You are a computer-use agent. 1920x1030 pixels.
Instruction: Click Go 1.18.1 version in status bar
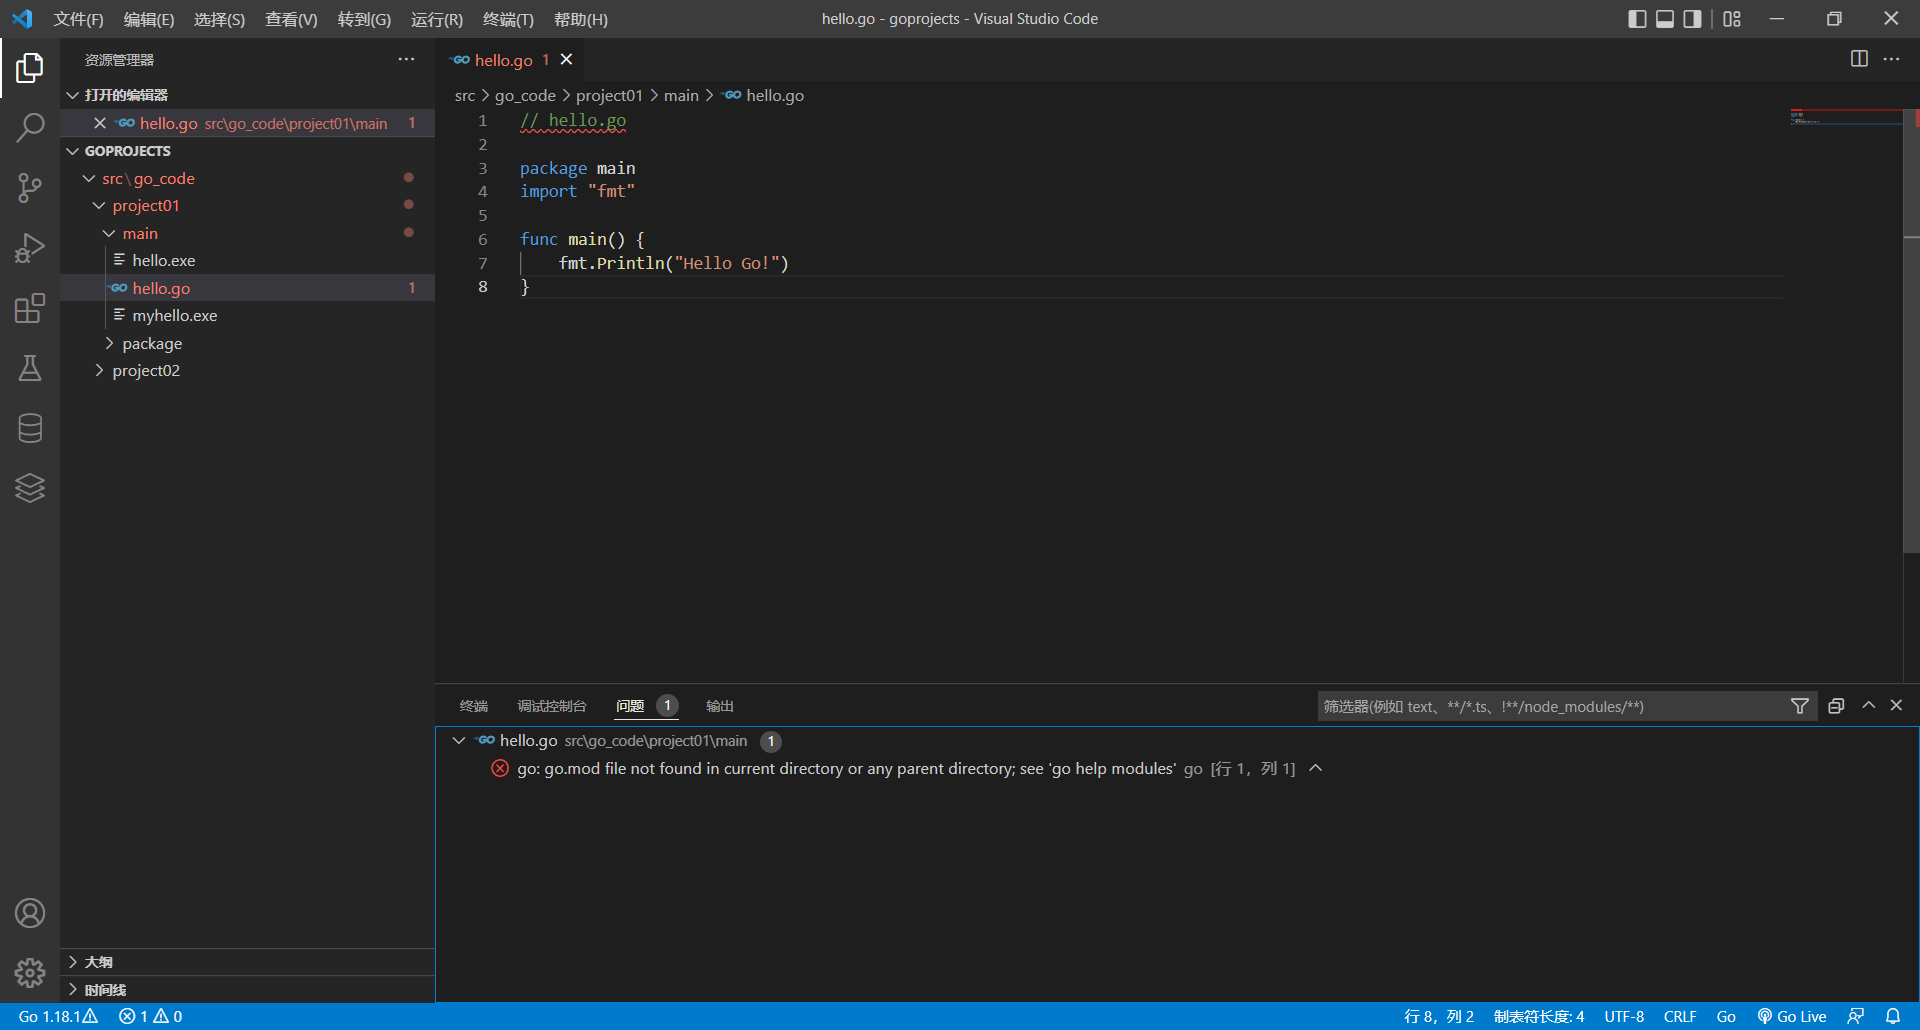click(x=58, y=1016)
